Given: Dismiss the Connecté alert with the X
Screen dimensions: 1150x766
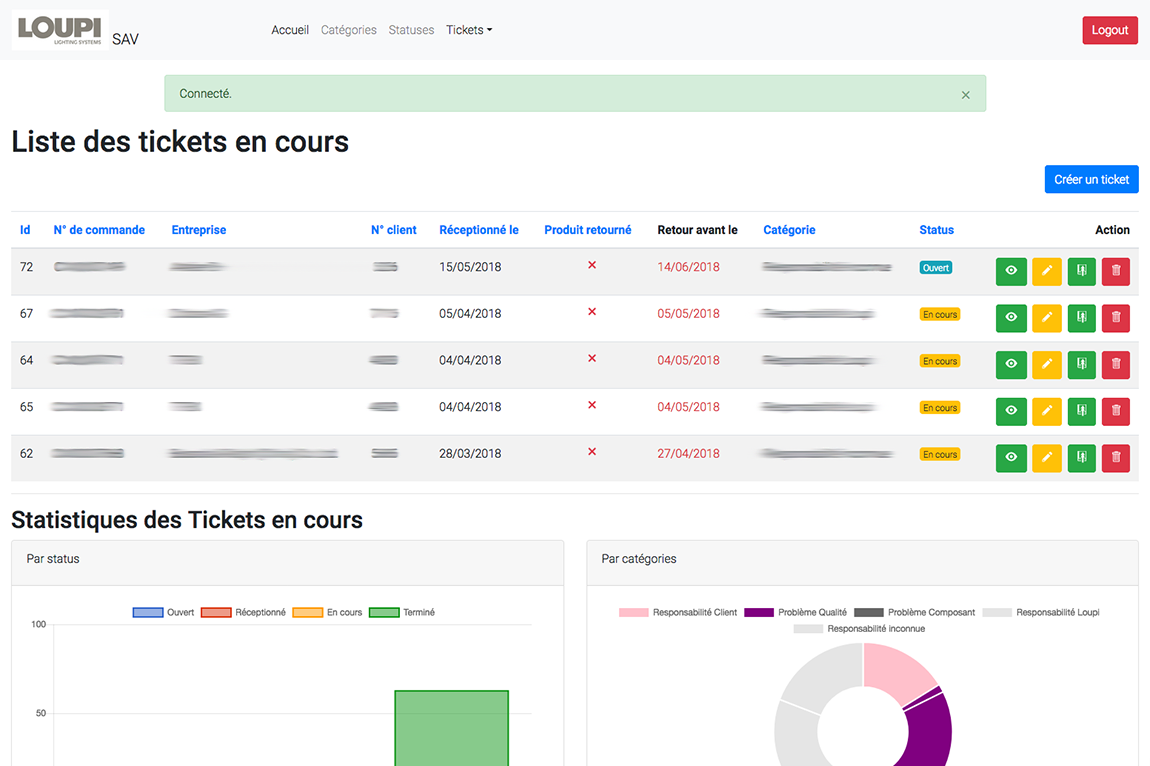Looking at the screenshot, I should (965, 95).
